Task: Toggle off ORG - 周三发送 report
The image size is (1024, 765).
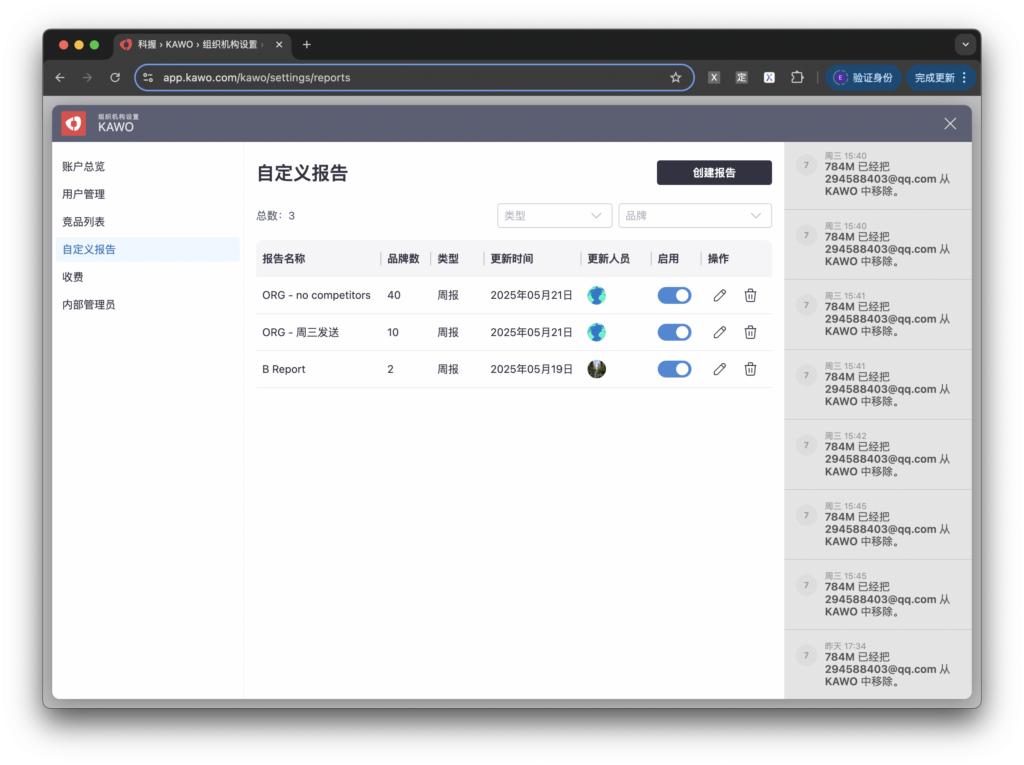Action: [674, 332]
